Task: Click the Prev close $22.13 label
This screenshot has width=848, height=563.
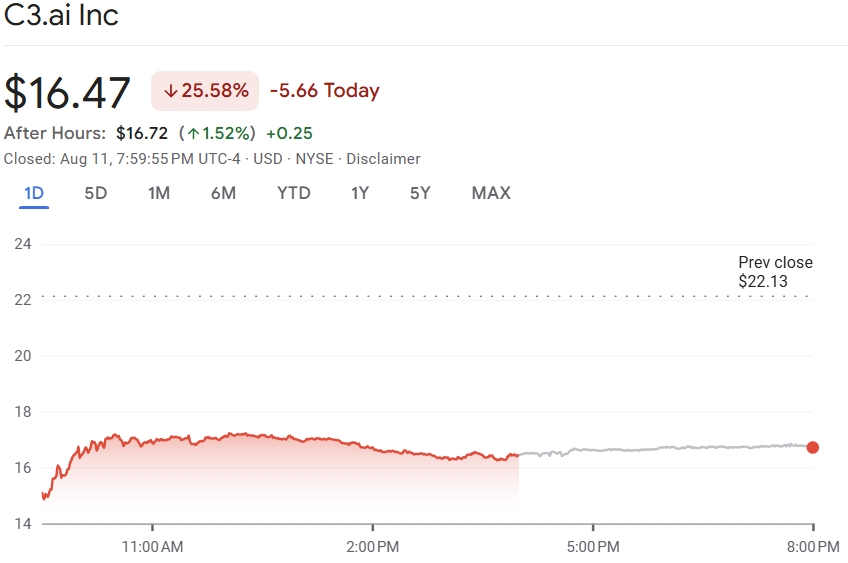Action: [775, 272]
